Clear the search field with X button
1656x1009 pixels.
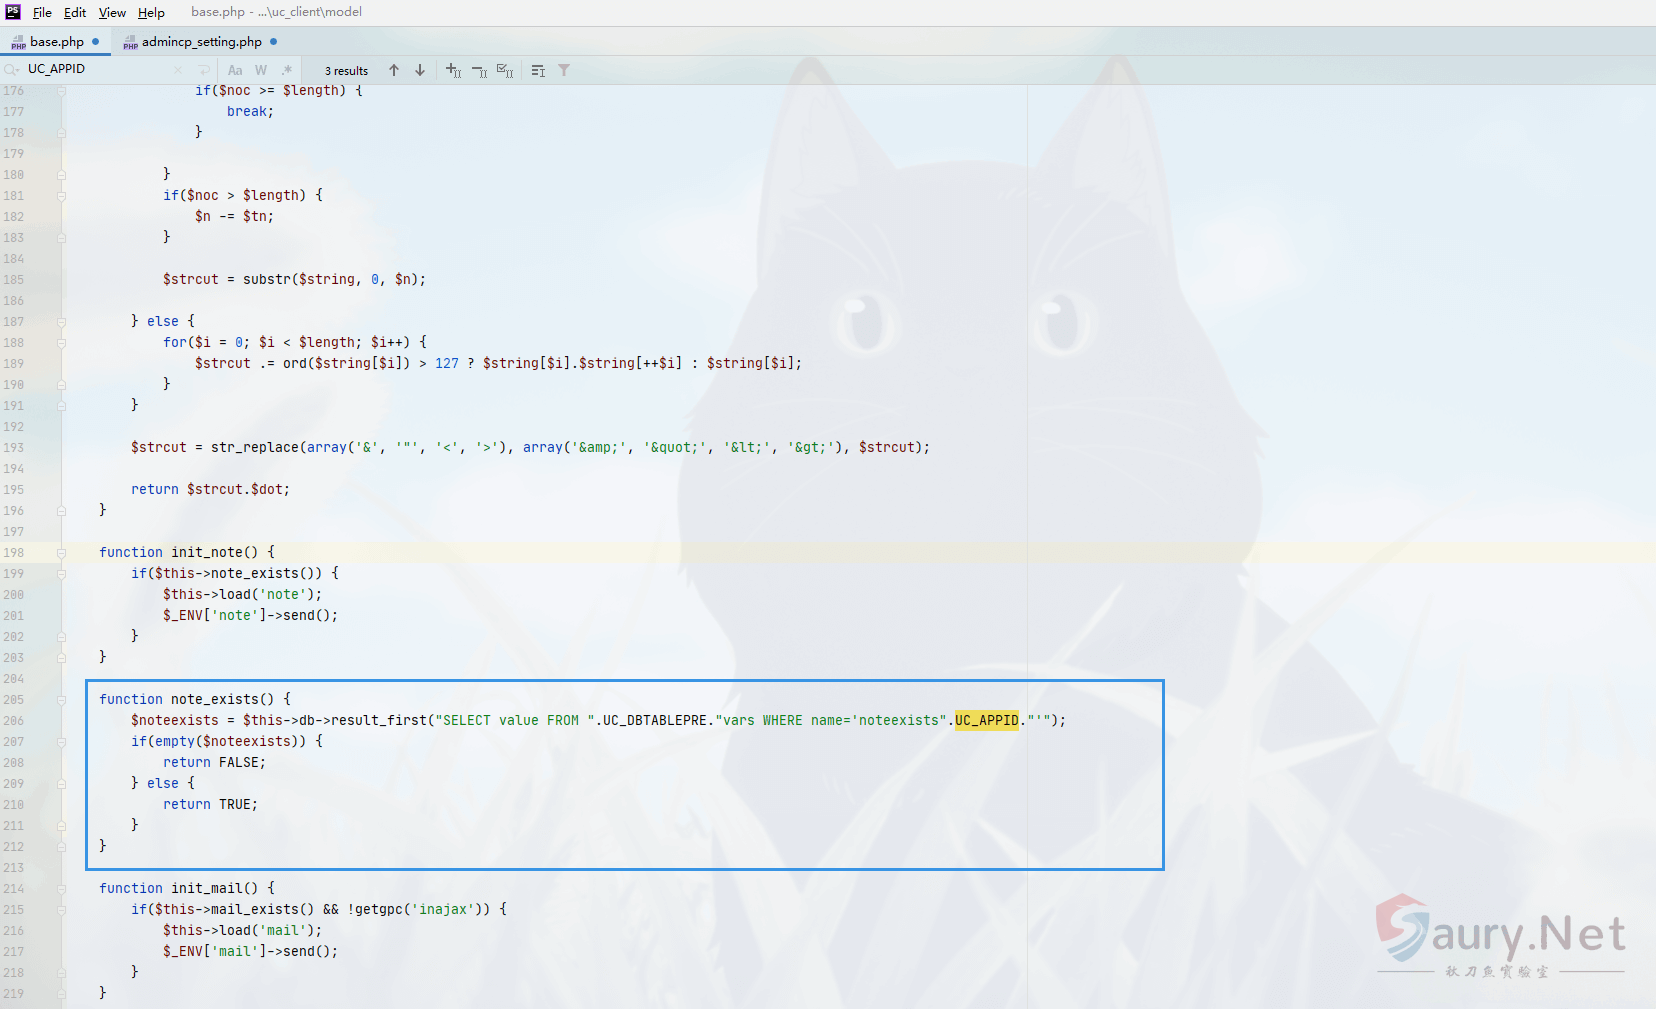coord(178,70)
